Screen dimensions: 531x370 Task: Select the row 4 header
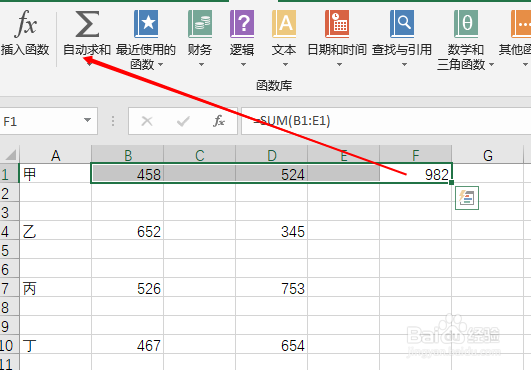pyautogui.click(x=9, y=231)
